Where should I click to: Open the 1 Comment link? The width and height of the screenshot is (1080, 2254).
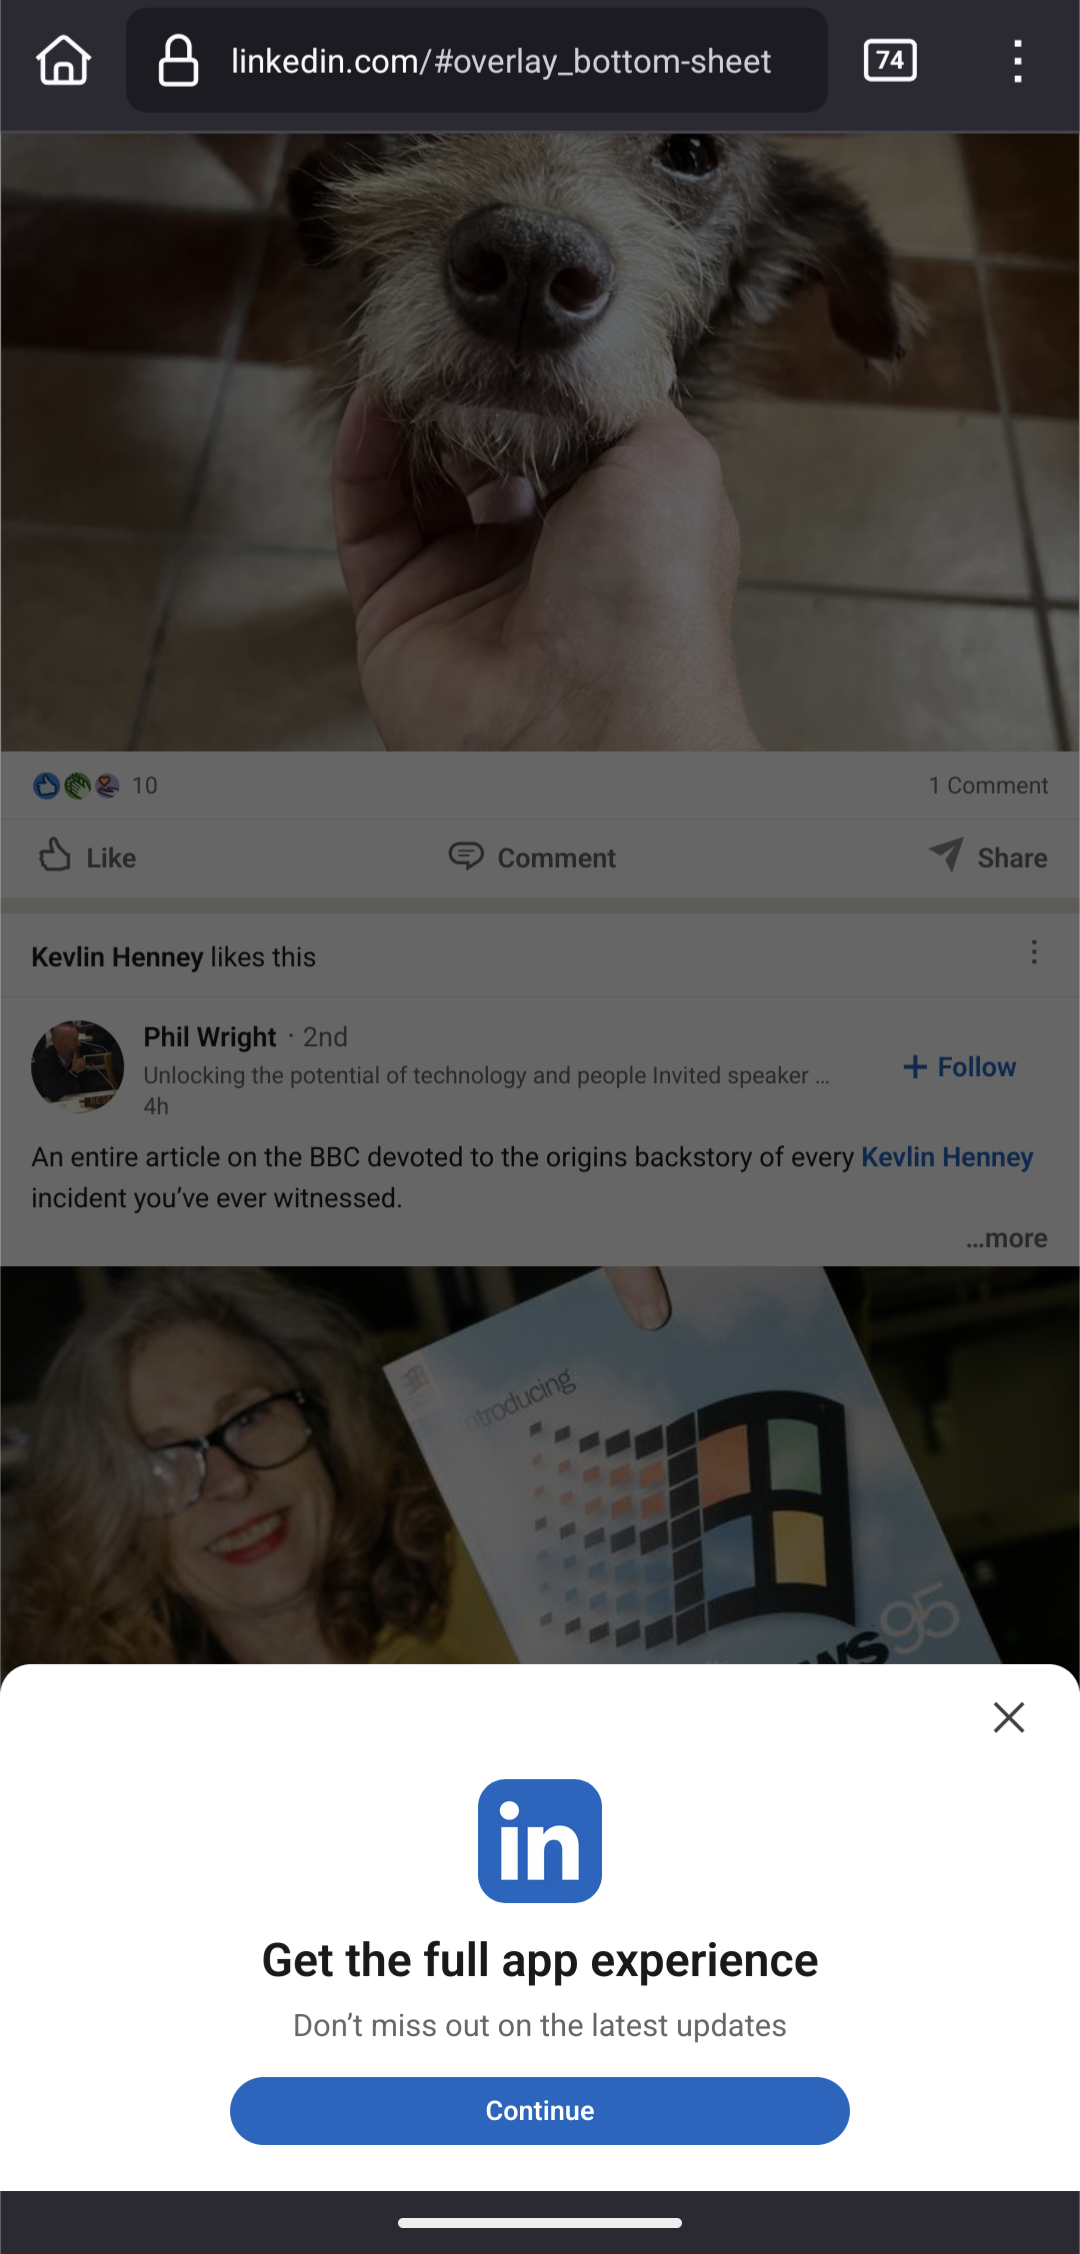[988, 786]
